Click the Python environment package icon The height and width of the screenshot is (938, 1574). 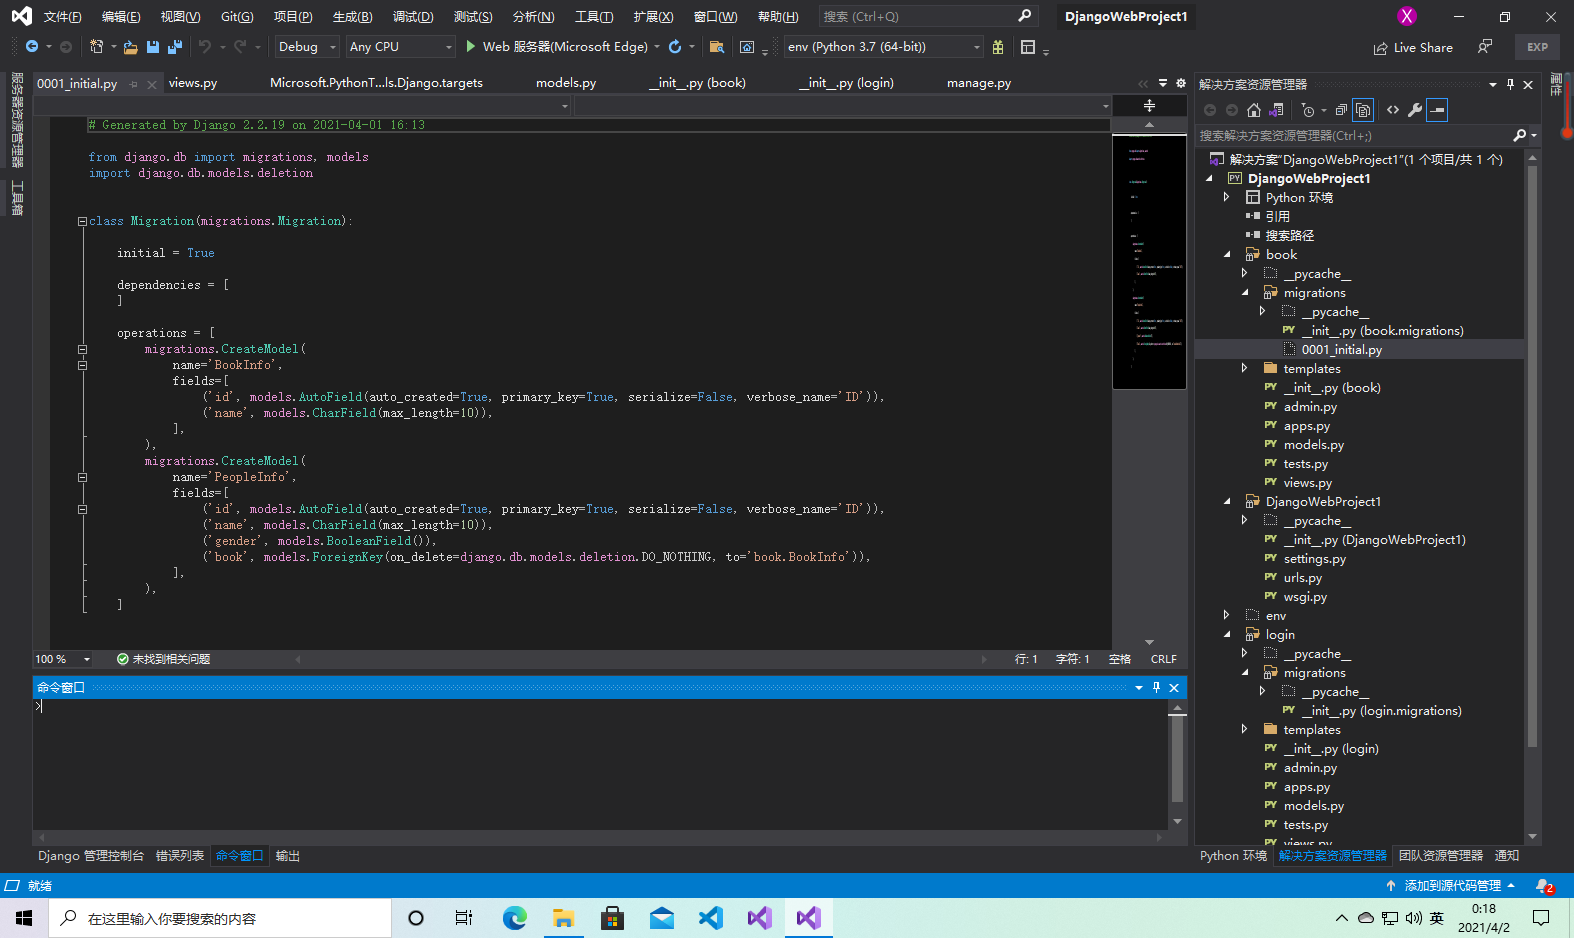(998, 47)
